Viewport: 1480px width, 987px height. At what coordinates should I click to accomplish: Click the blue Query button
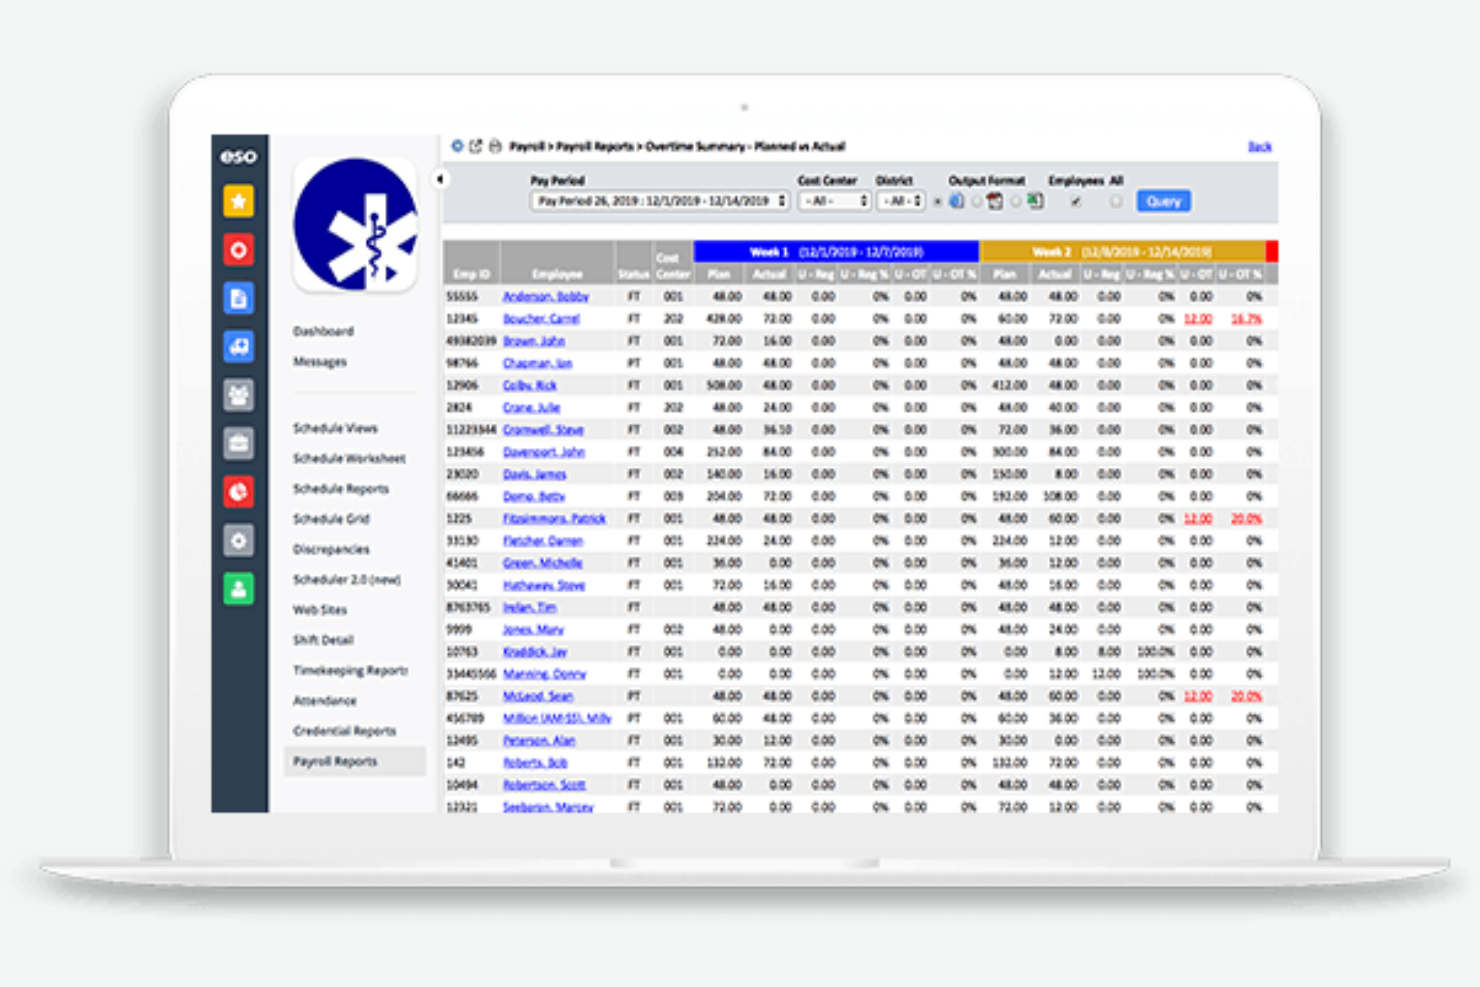tap(1164, 201)
